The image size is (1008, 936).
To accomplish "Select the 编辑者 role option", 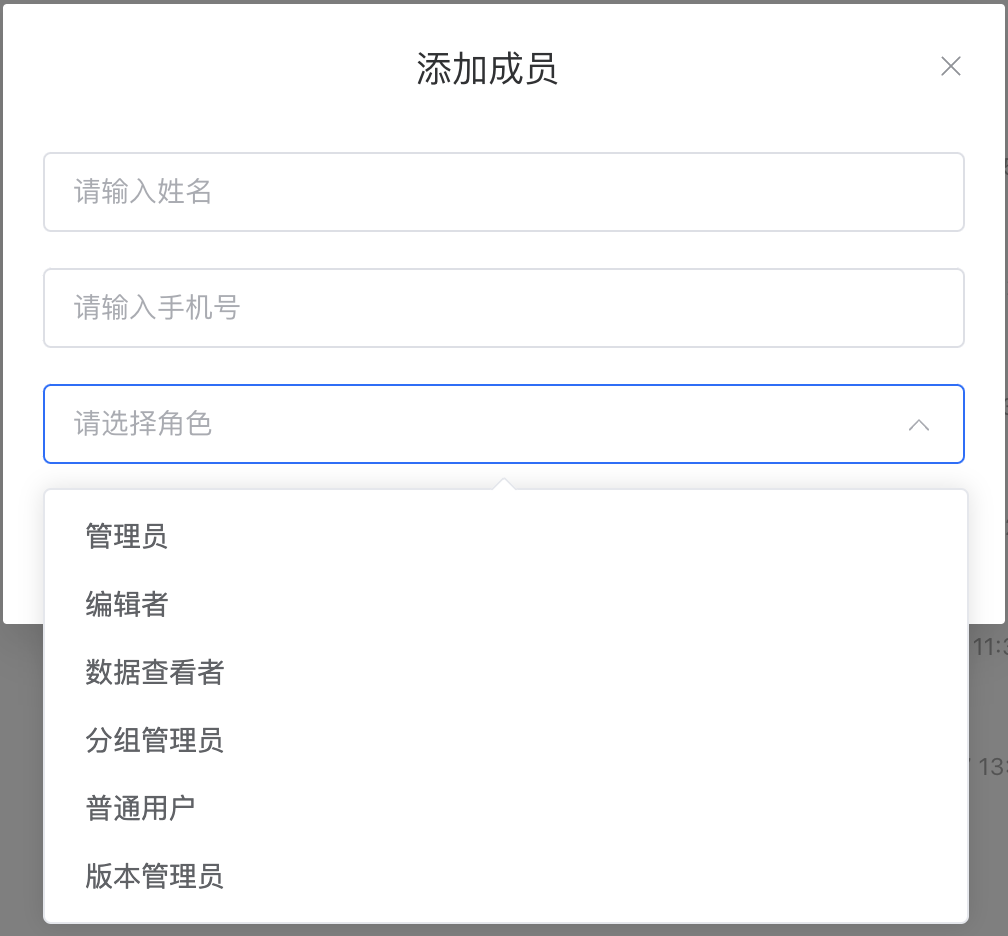I will 505,604.
